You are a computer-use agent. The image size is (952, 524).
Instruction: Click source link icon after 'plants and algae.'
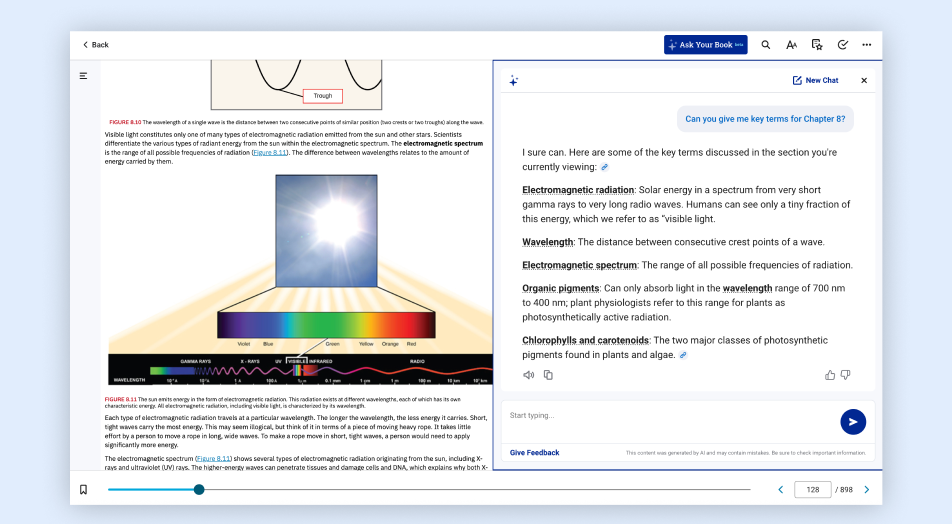tap(683, 355)
